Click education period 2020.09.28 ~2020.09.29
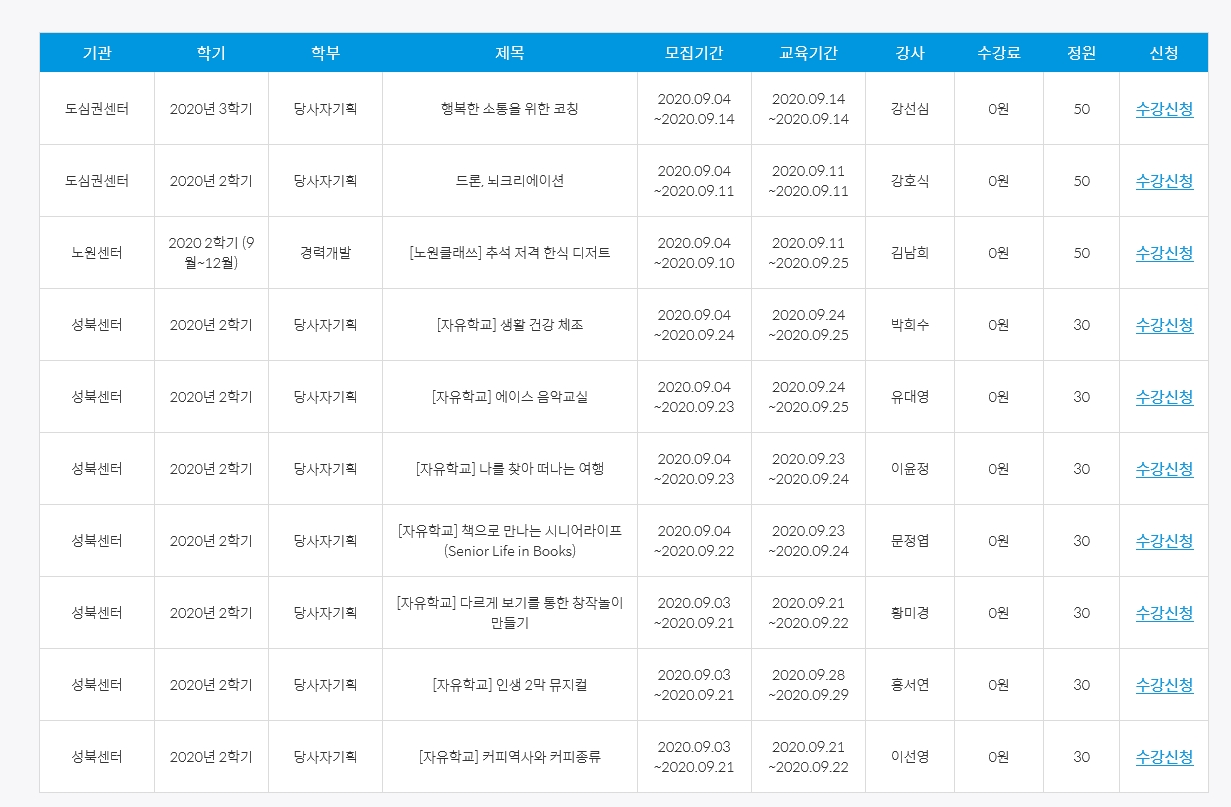The image size is (1231, 807). [808, 685]
